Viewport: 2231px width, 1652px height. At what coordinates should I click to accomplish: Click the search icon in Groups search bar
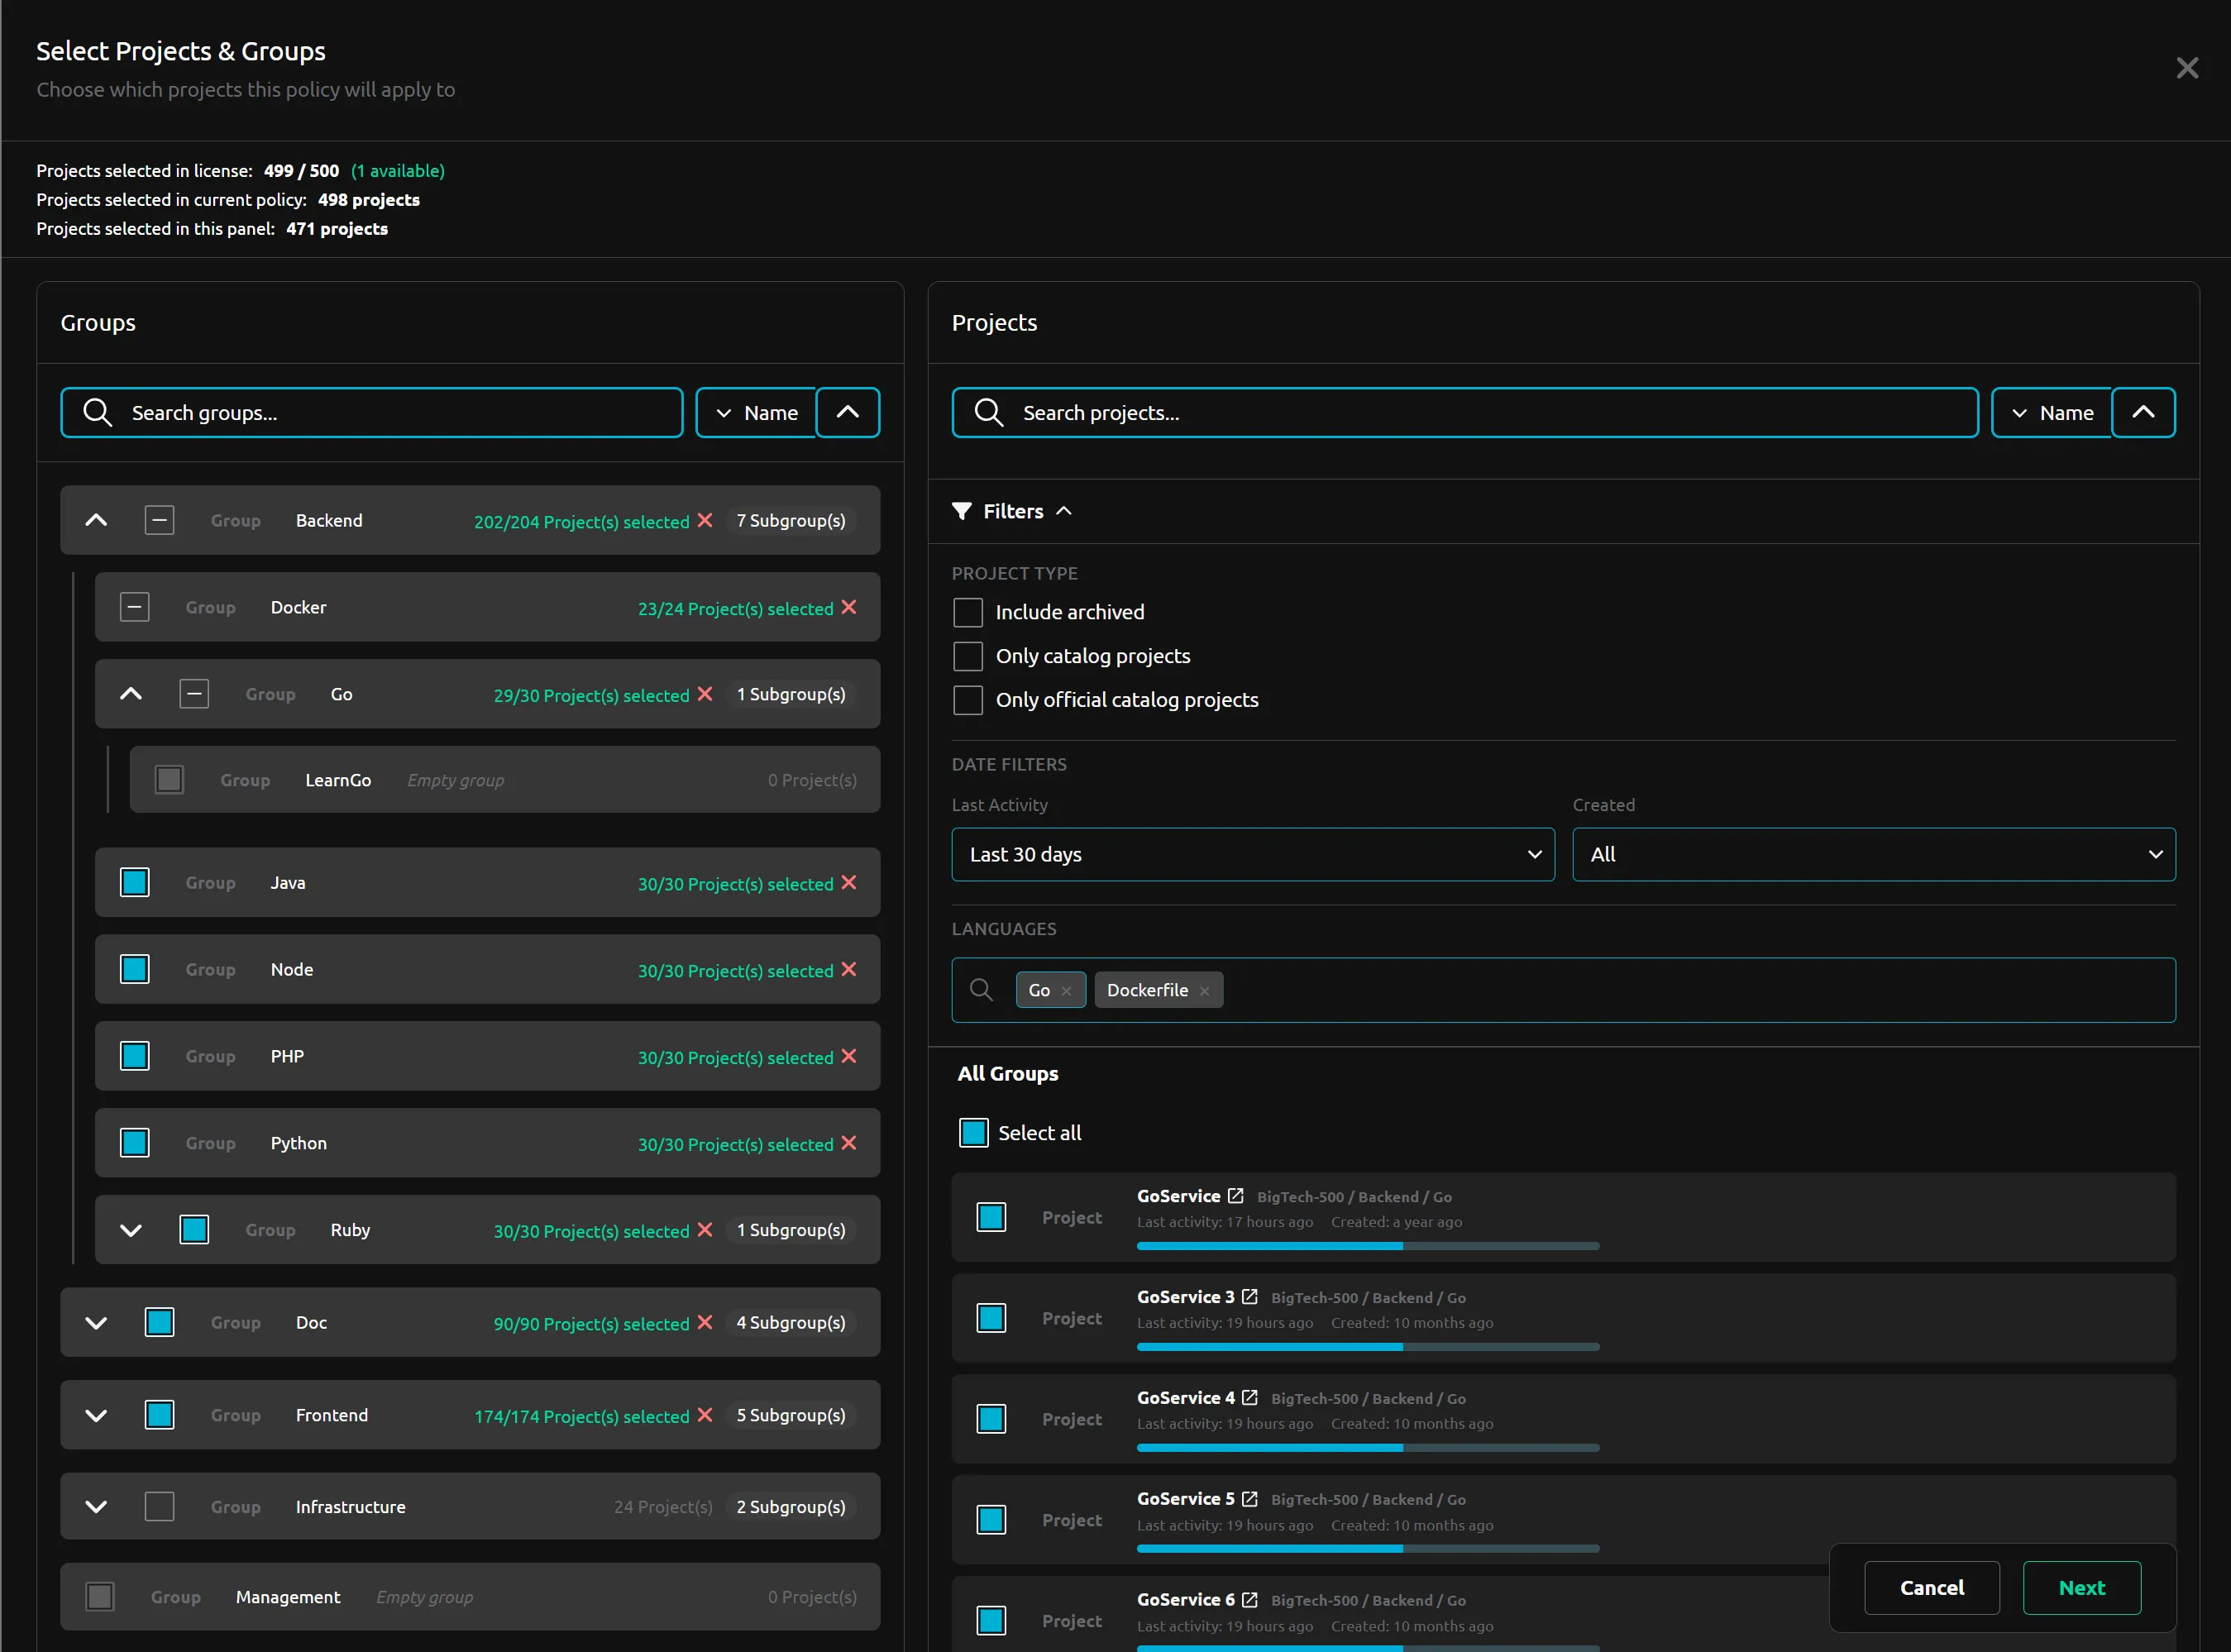tap(98, 412)
